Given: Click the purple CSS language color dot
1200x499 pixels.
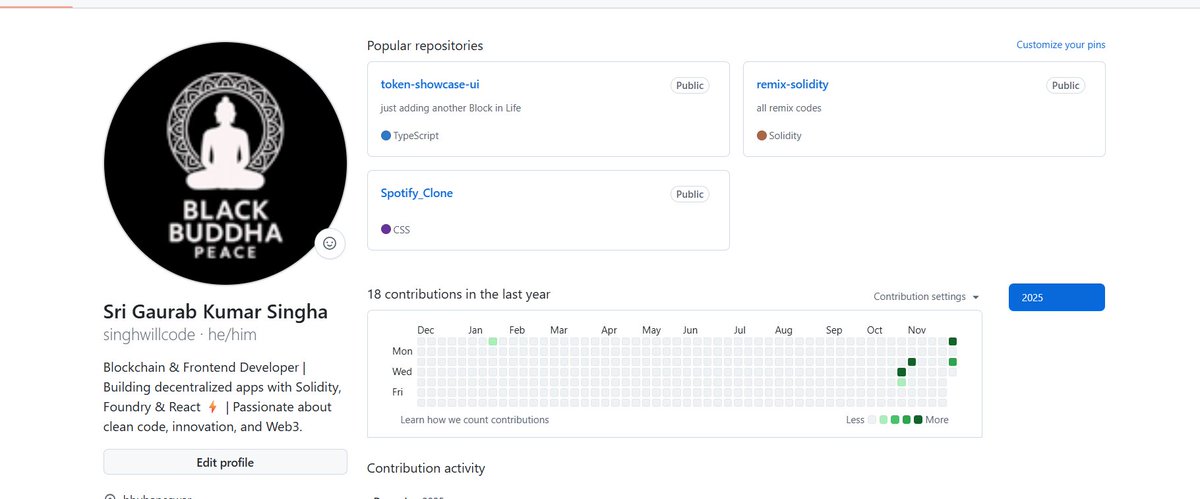Looking at the screenshot, I should [386, 229].
